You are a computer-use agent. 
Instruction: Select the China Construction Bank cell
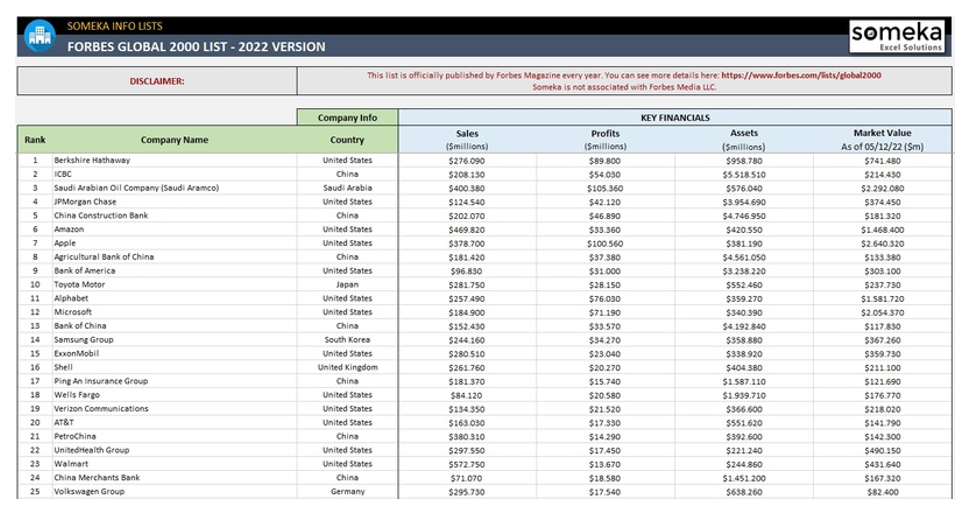tap(174, 215)
